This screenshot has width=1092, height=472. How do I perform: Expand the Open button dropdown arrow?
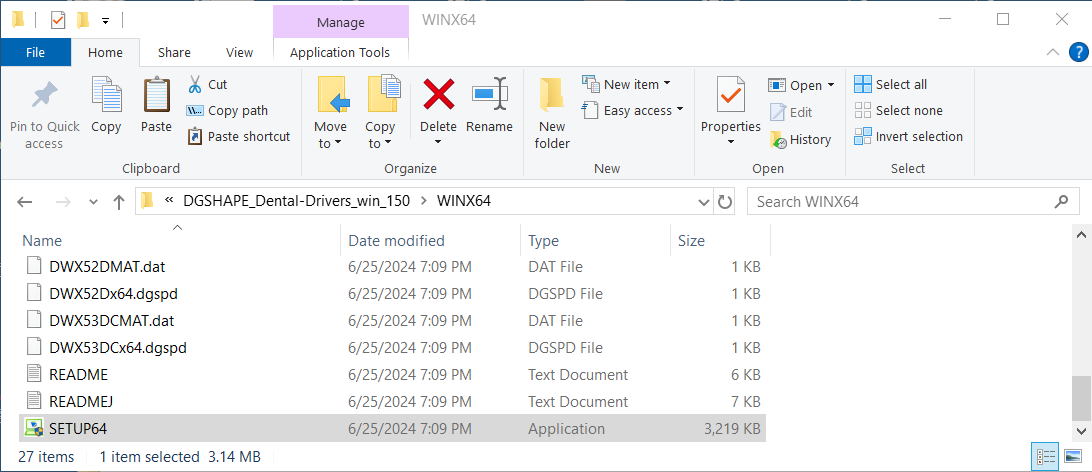coord(830,85)
